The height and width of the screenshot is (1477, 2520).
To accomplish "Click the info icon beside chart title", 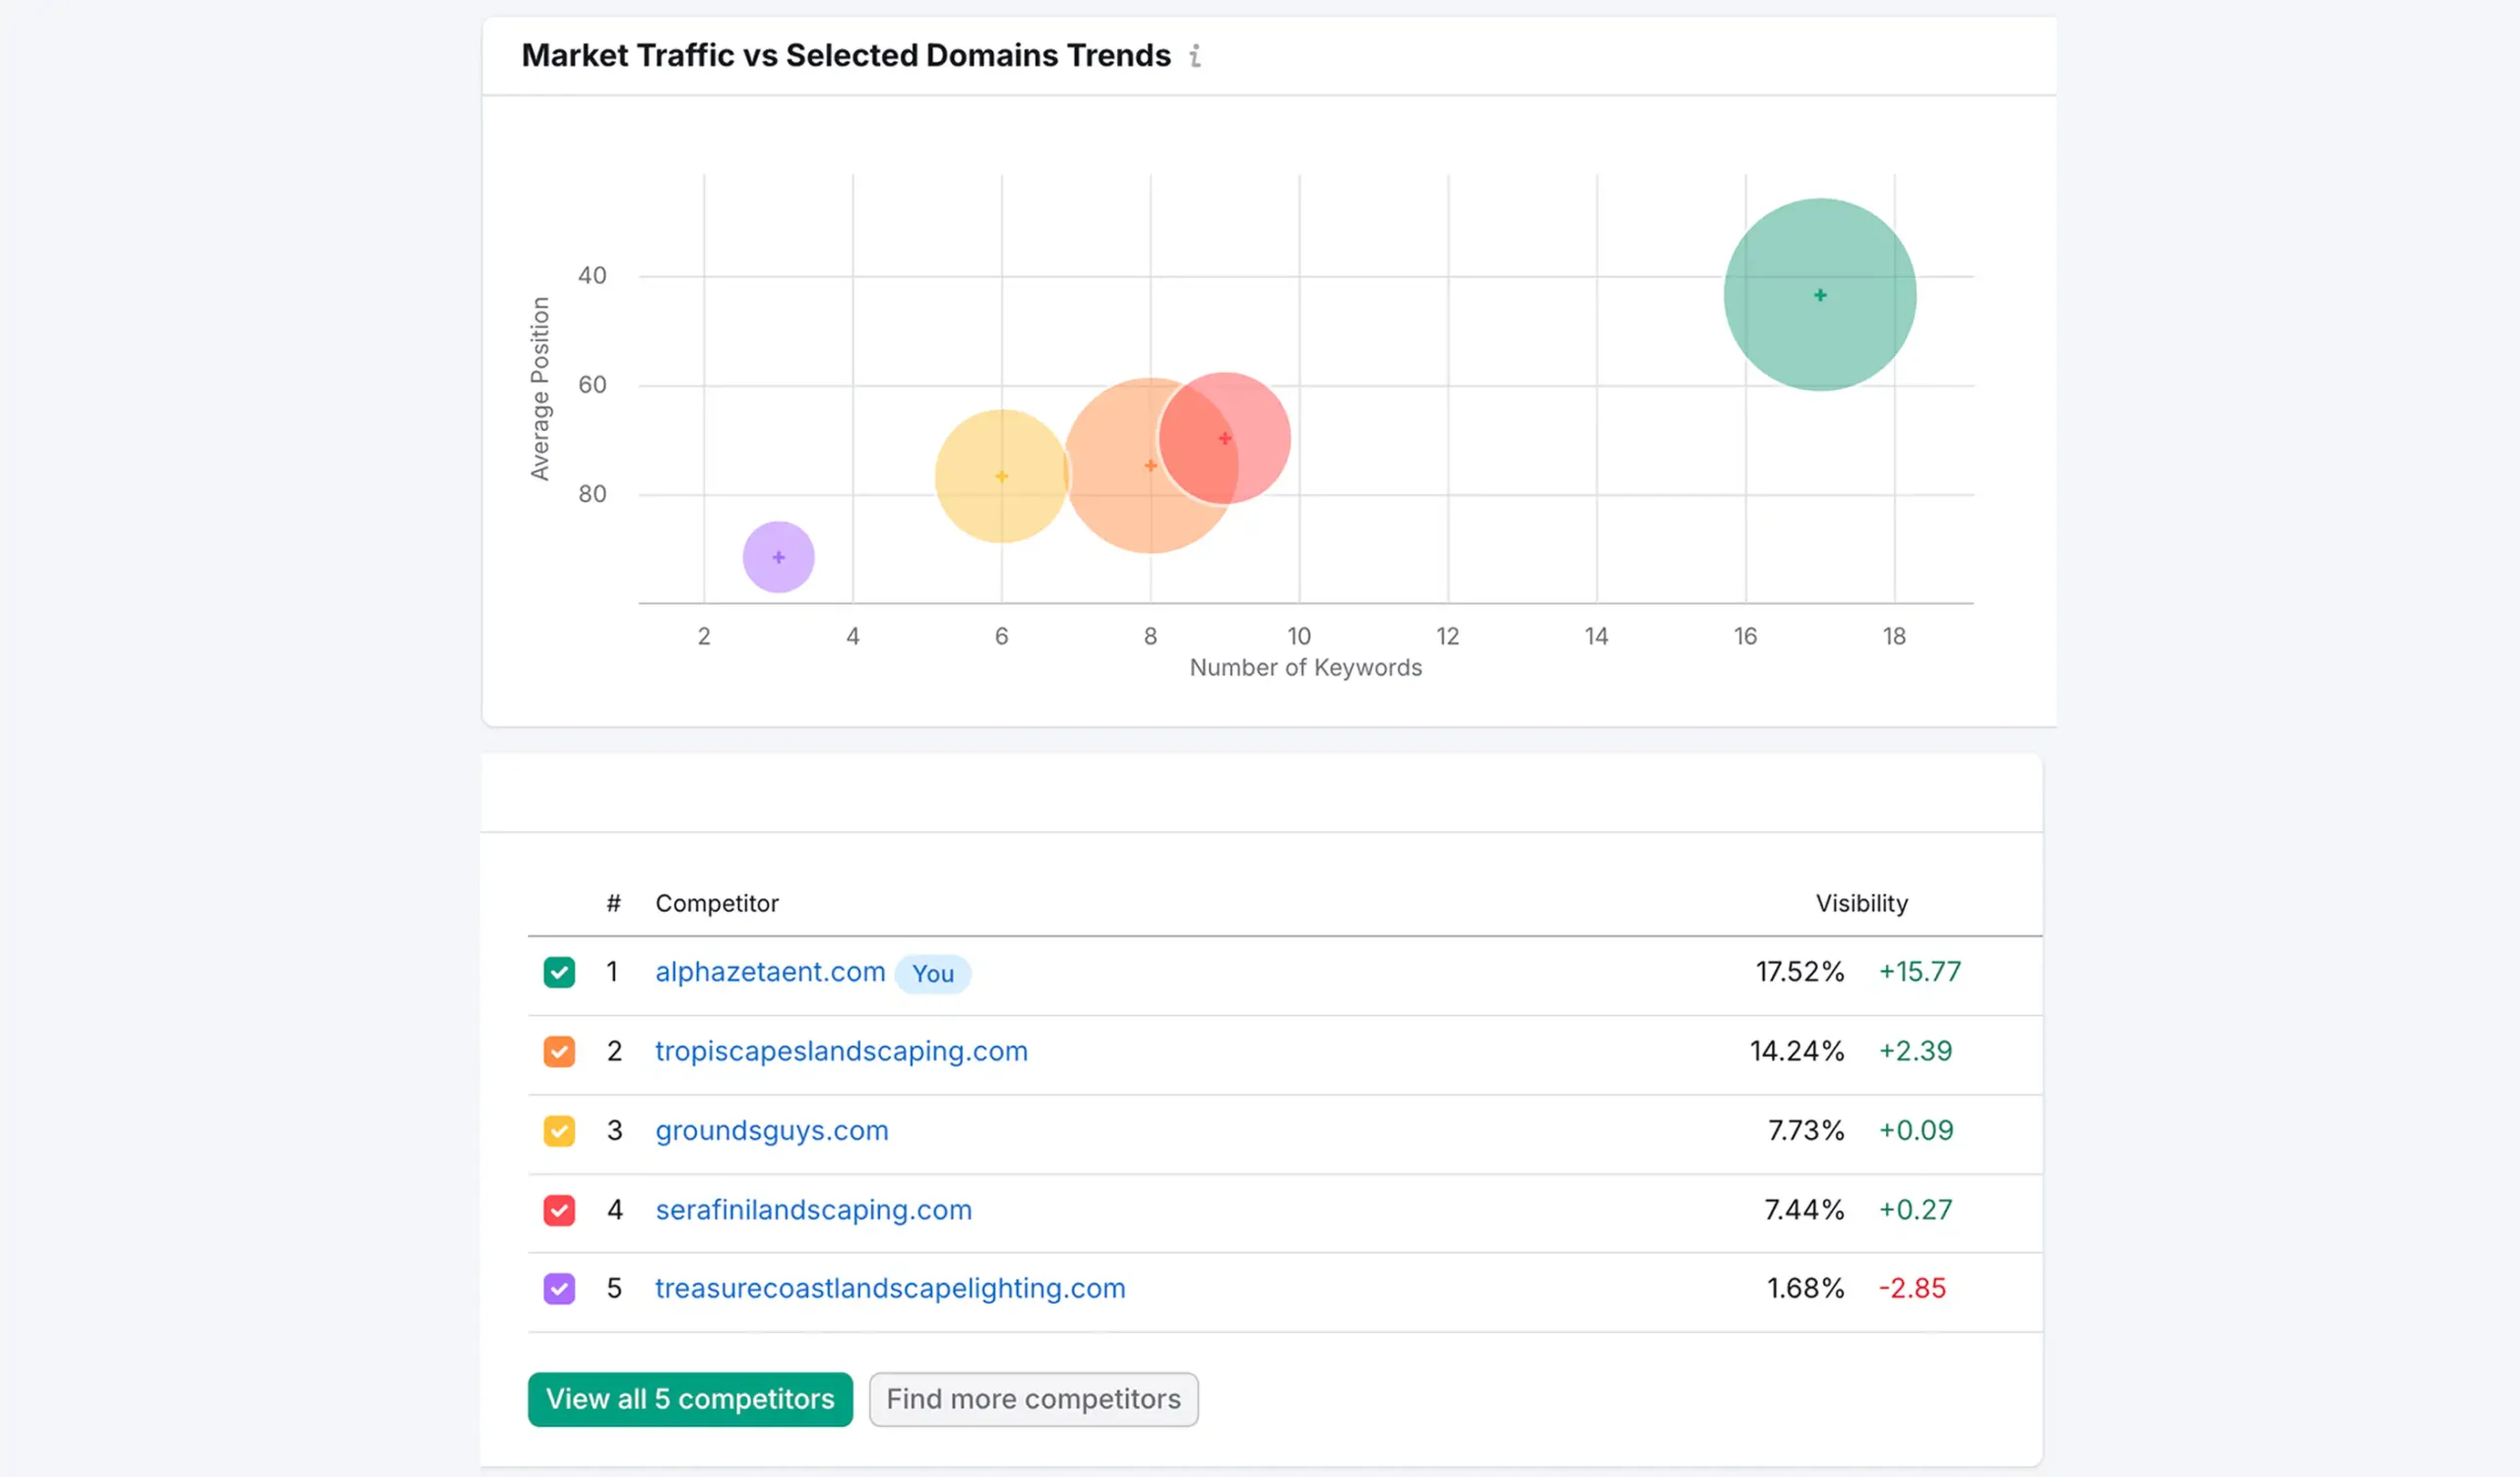I will pyautogui.click(x=1195, y=56).
